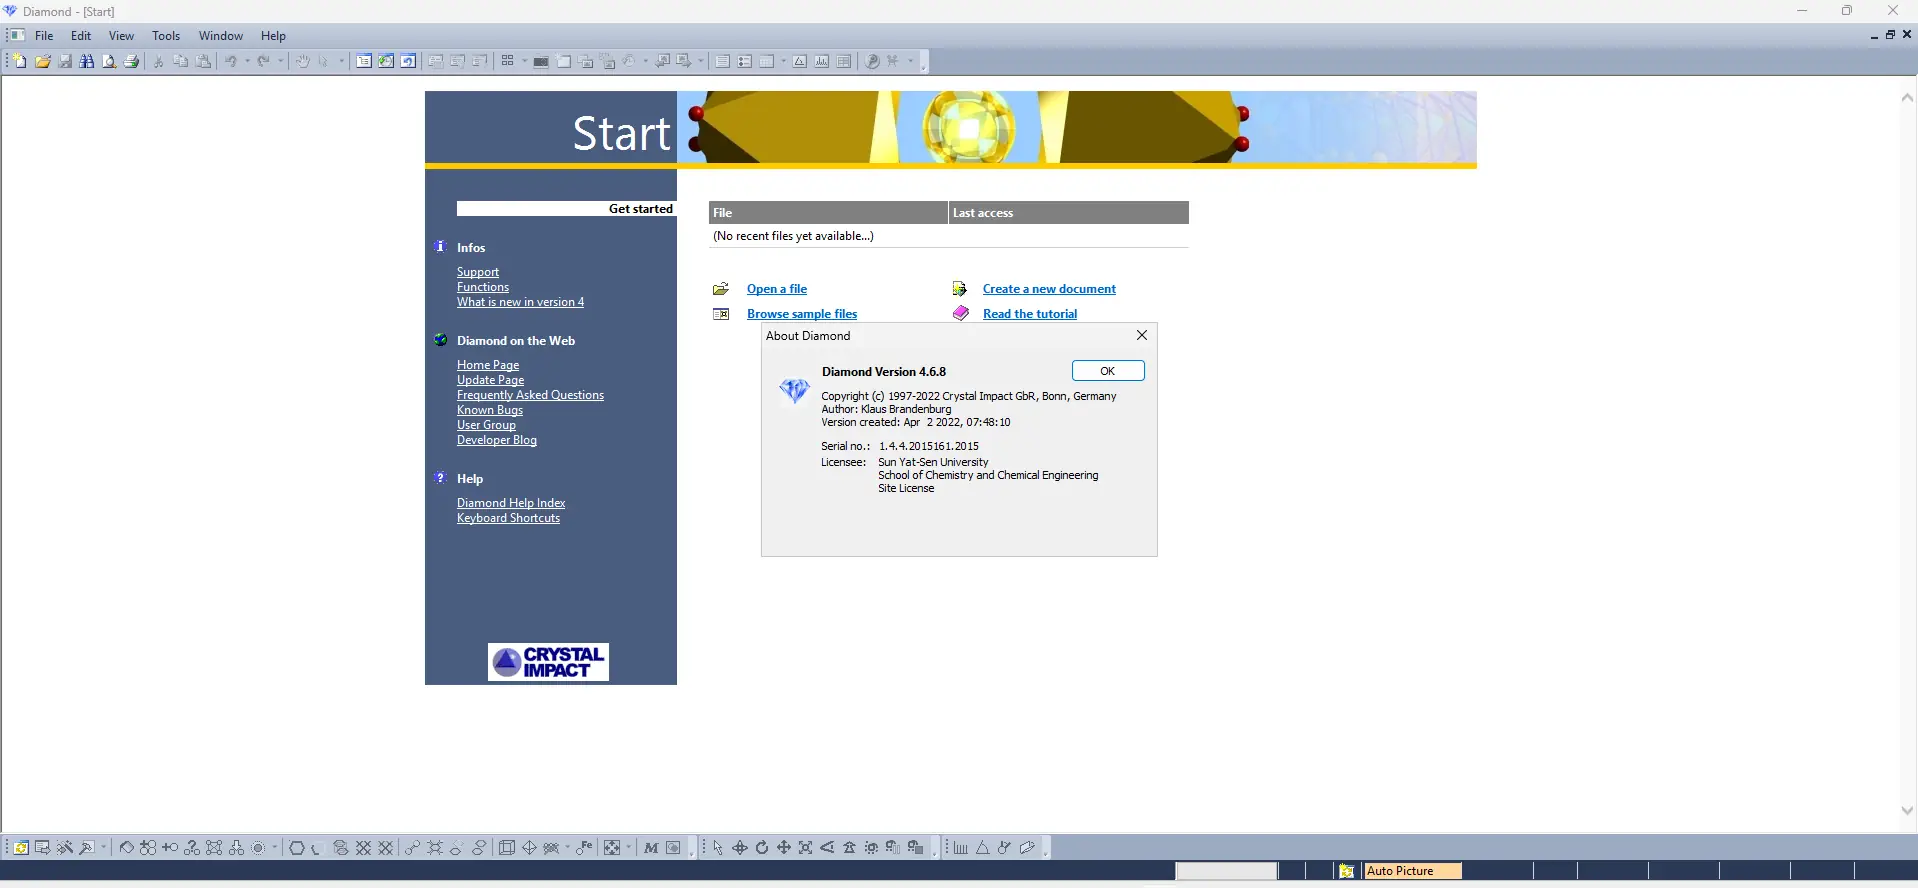
Task: Click the hand tool toolbar icon
Action: 302,61
